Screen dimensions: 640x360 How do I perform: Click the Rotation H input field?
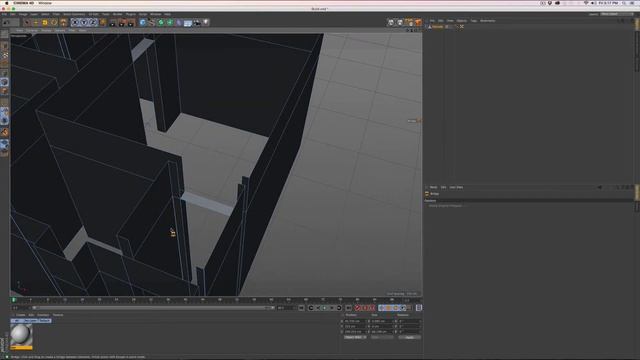[409, 321]
